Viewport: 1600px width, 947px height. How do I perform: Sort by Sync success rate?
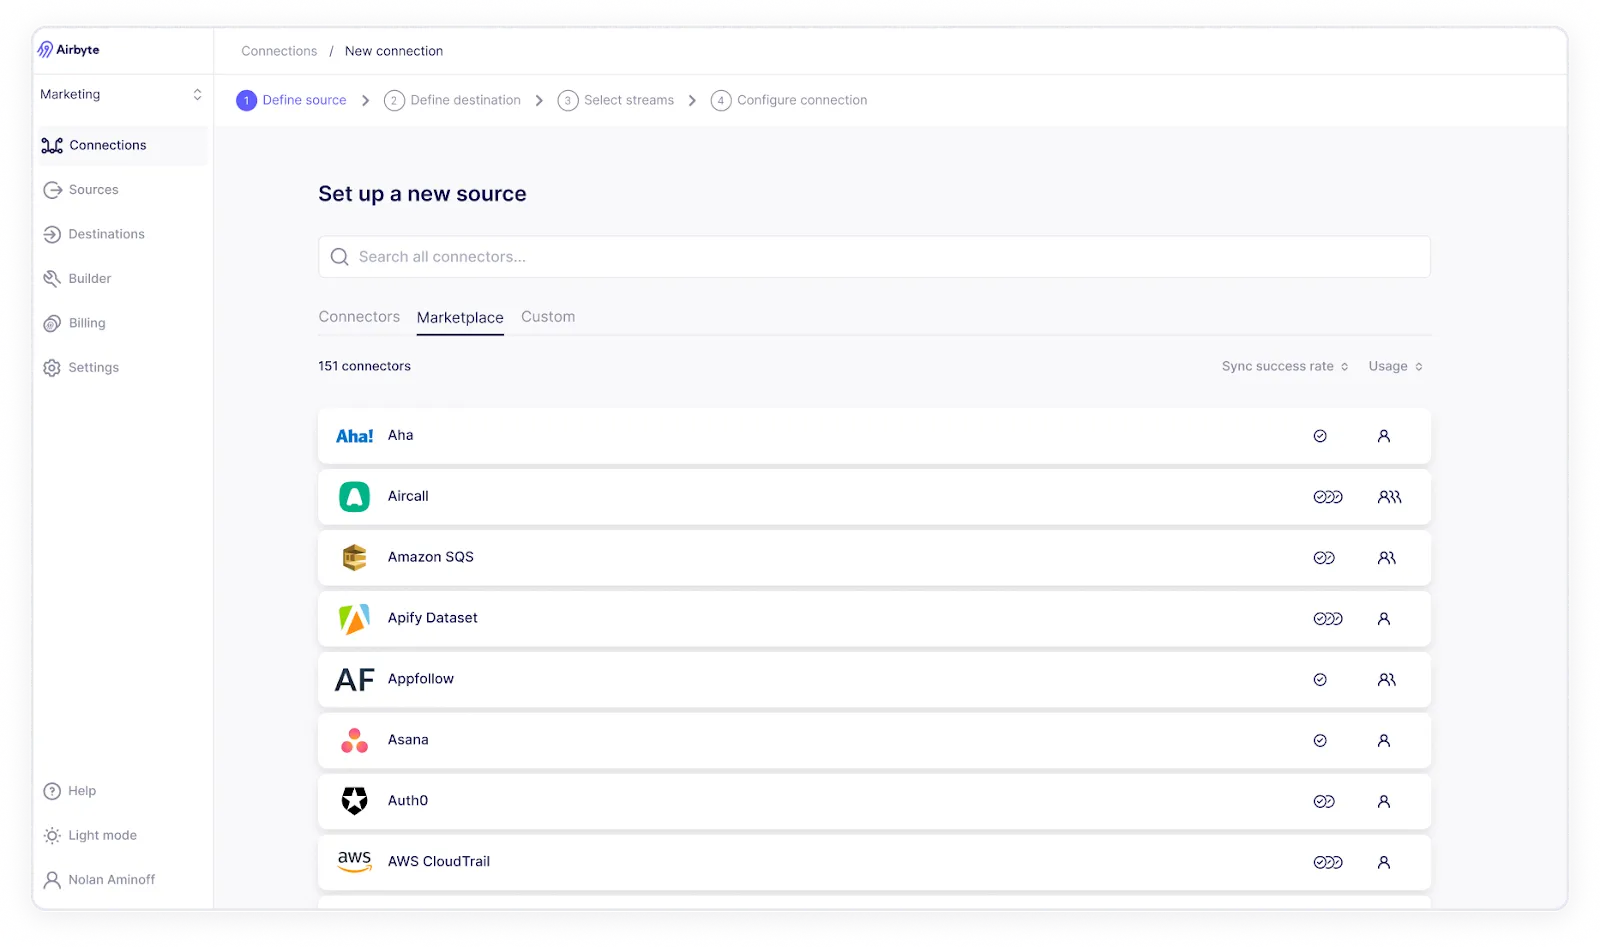tap(1285, 367)
